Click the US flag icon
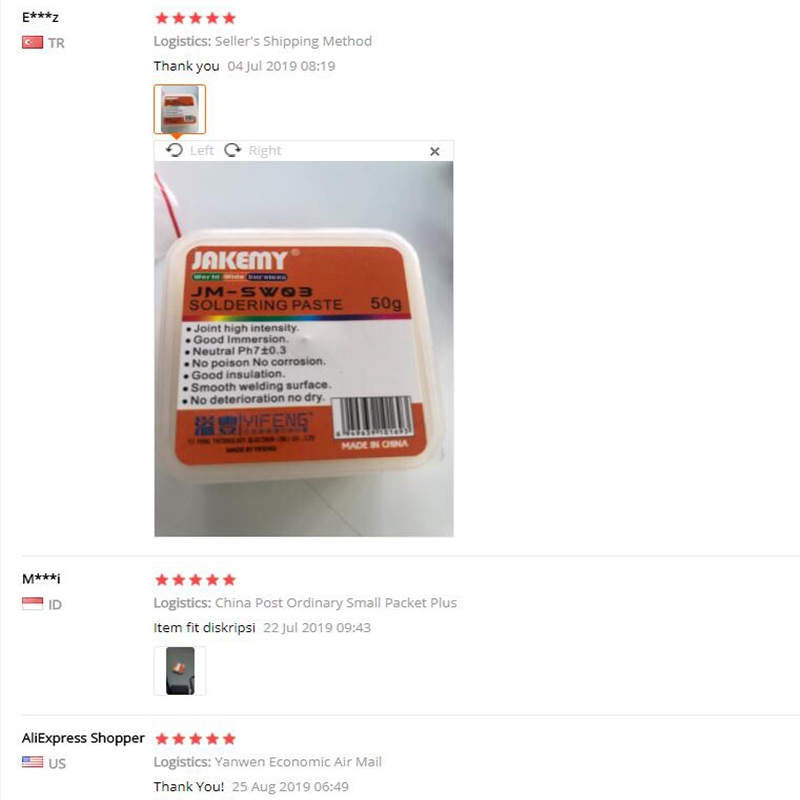Image resolution: width=800 pixels, height=800 pixels. [x=33, y=762]
